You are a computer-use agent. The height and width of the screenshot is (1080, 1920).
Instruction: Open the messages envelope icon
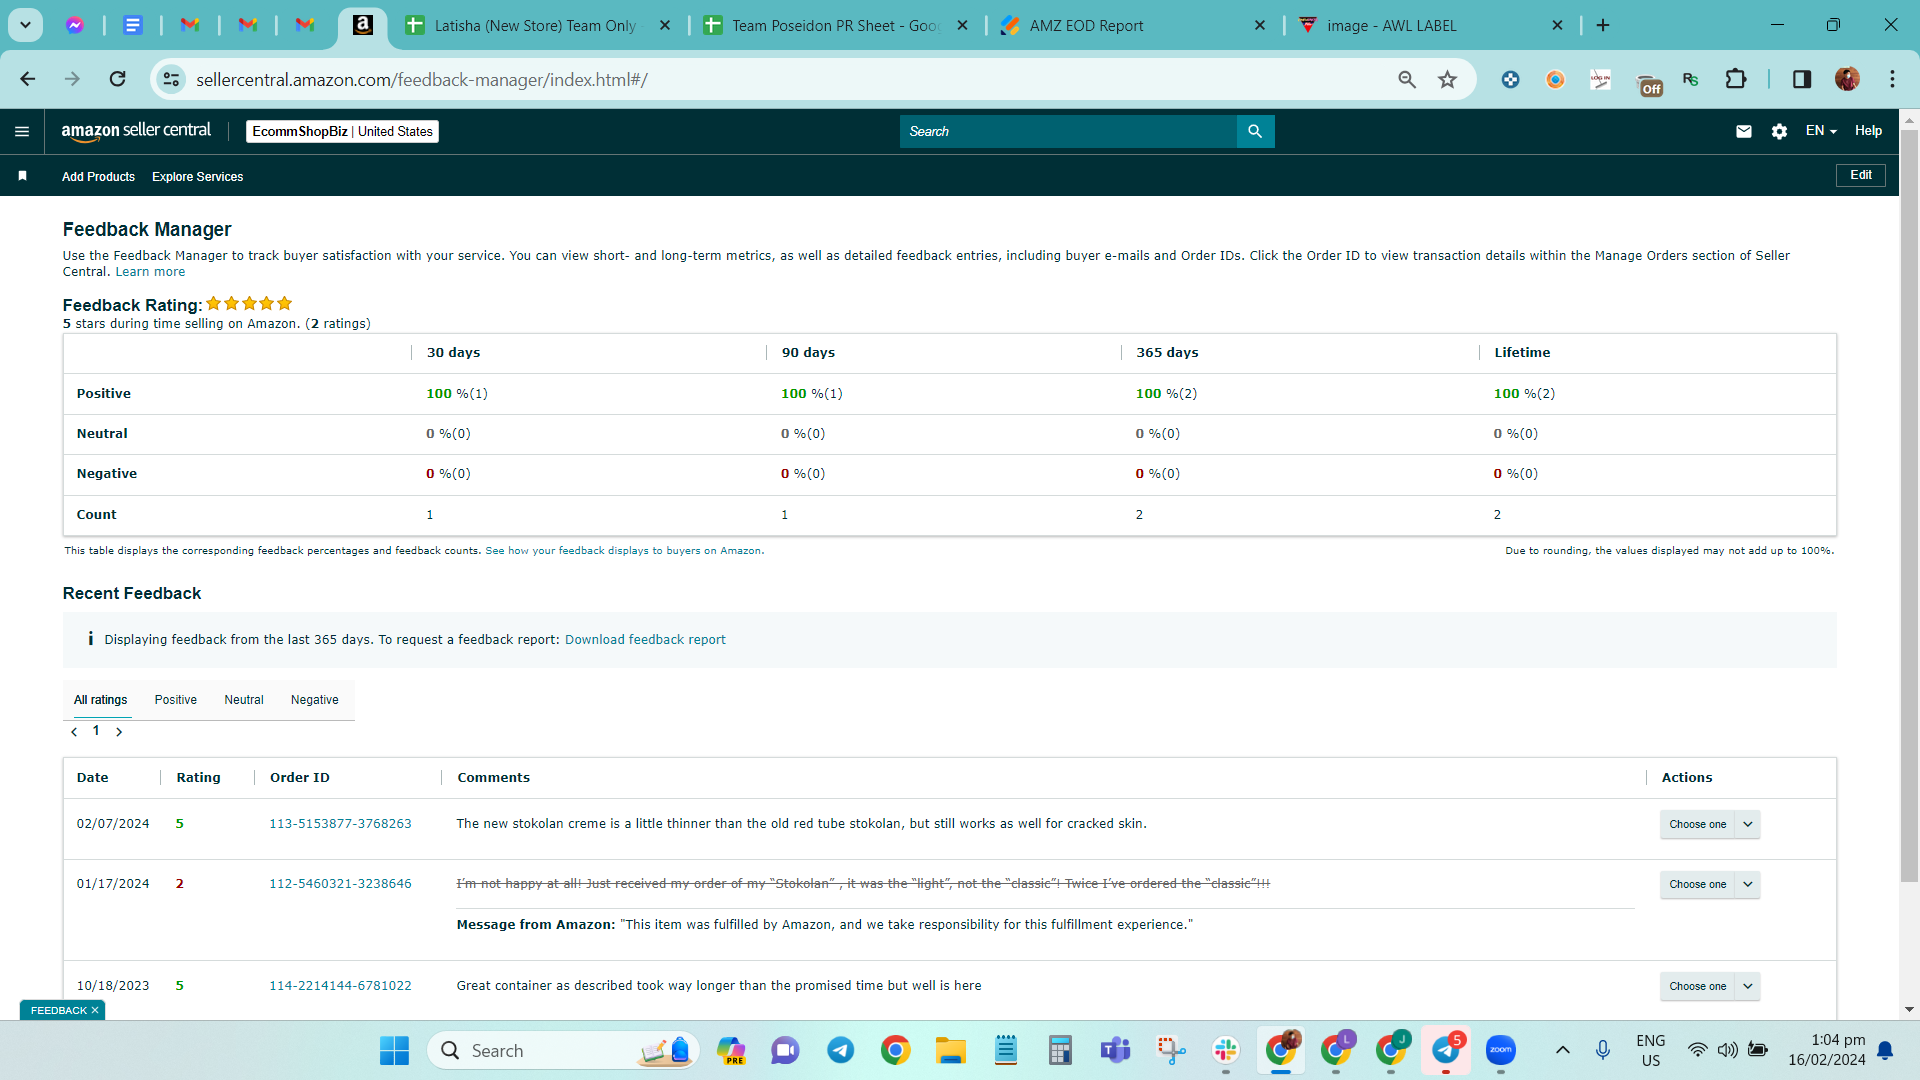[1744, 131]
